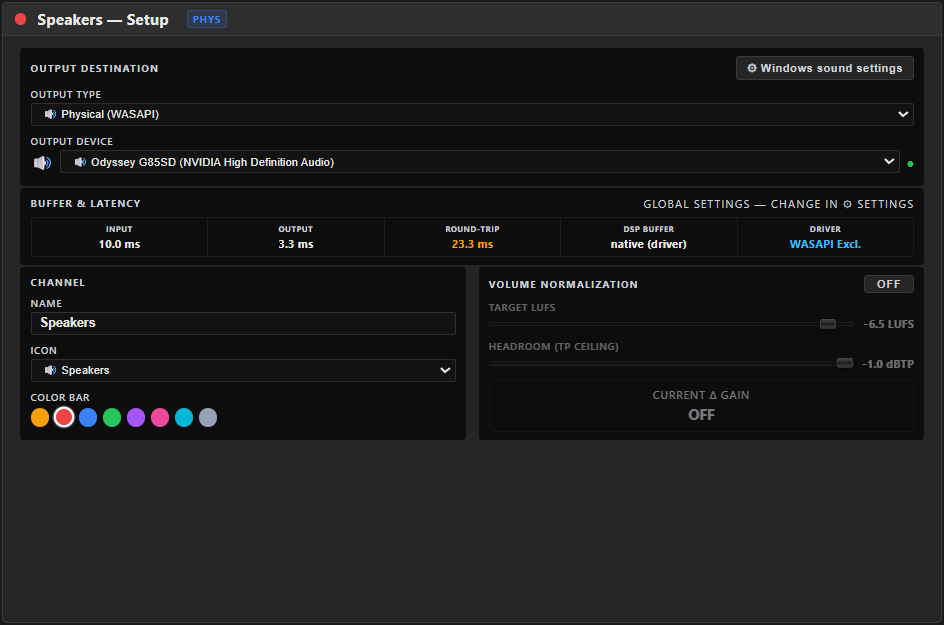This screenshot has width=944, height=625.
Task: Click the Target LUFS slider handle
Action: coord(828,324)
